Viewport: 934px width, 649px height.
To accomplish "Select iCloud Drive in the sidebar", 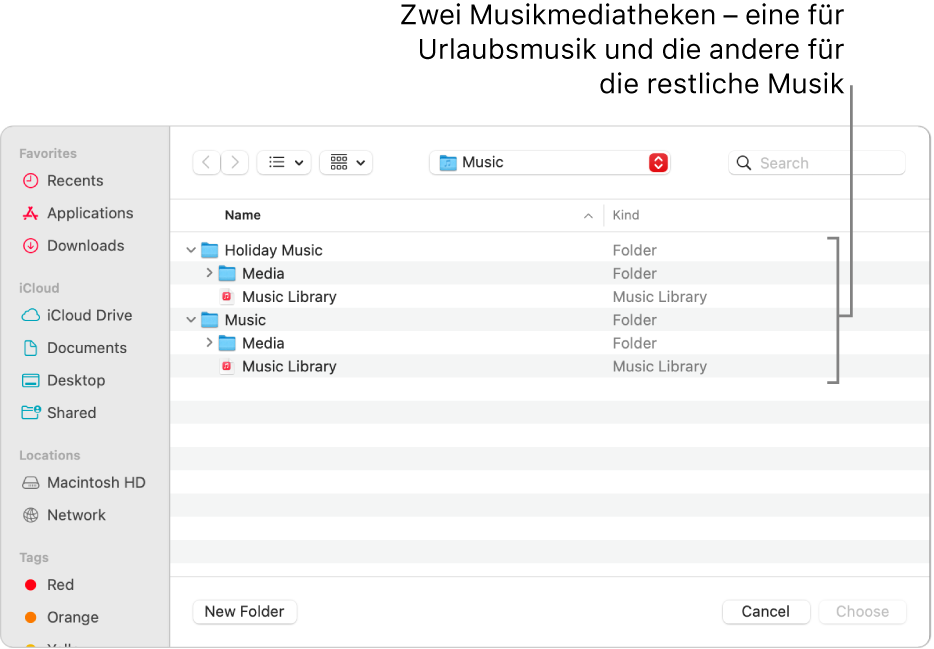I will pyautogui.click(x=77, y=315).
